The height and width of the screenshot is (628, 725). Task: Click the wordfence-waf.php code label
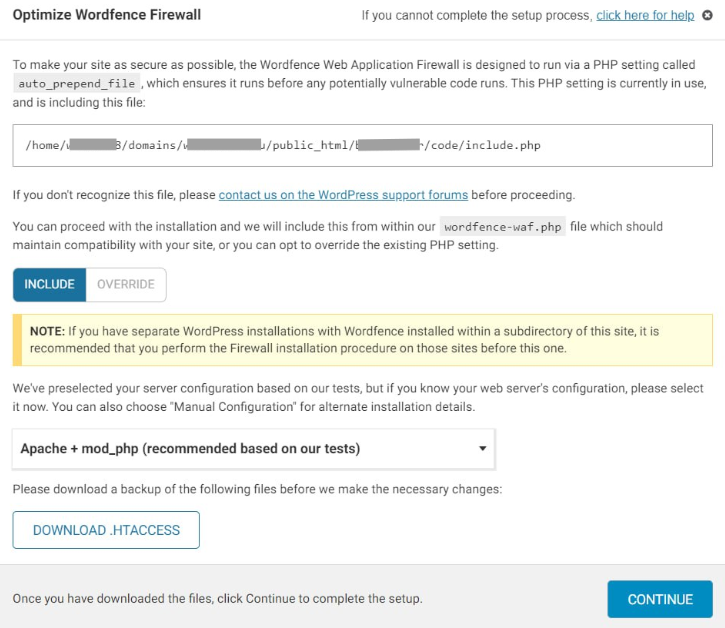point(503,227)
